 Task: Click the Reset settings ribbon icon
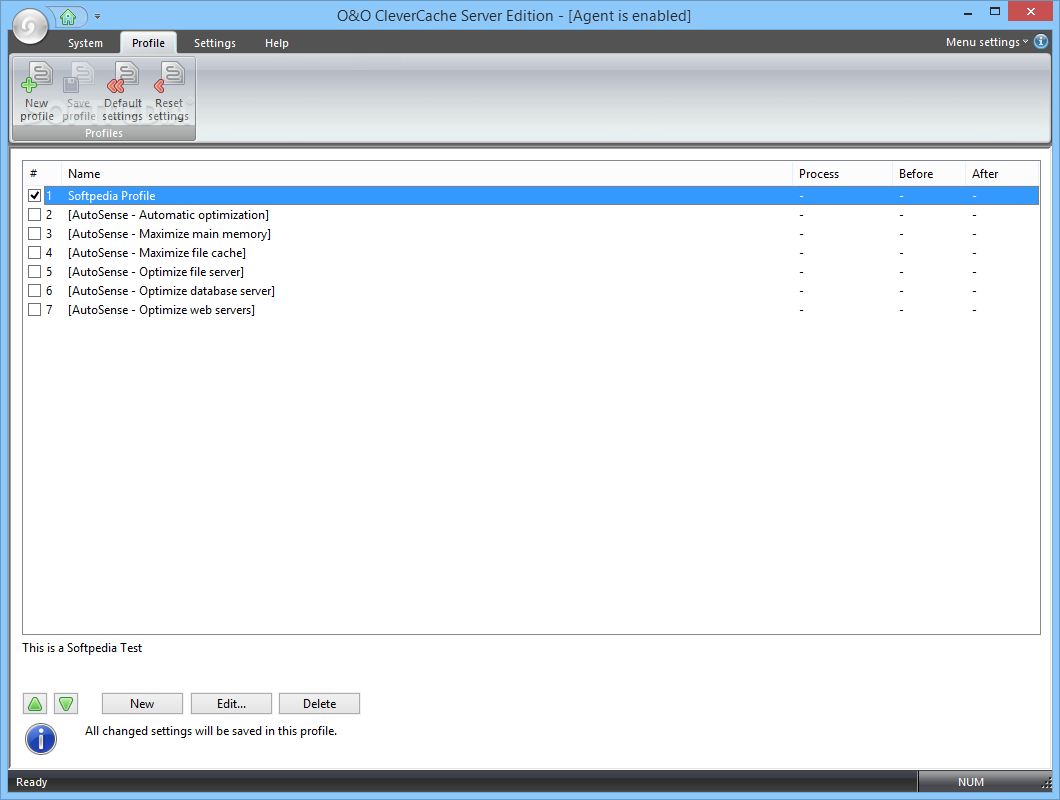coord(168,91)
